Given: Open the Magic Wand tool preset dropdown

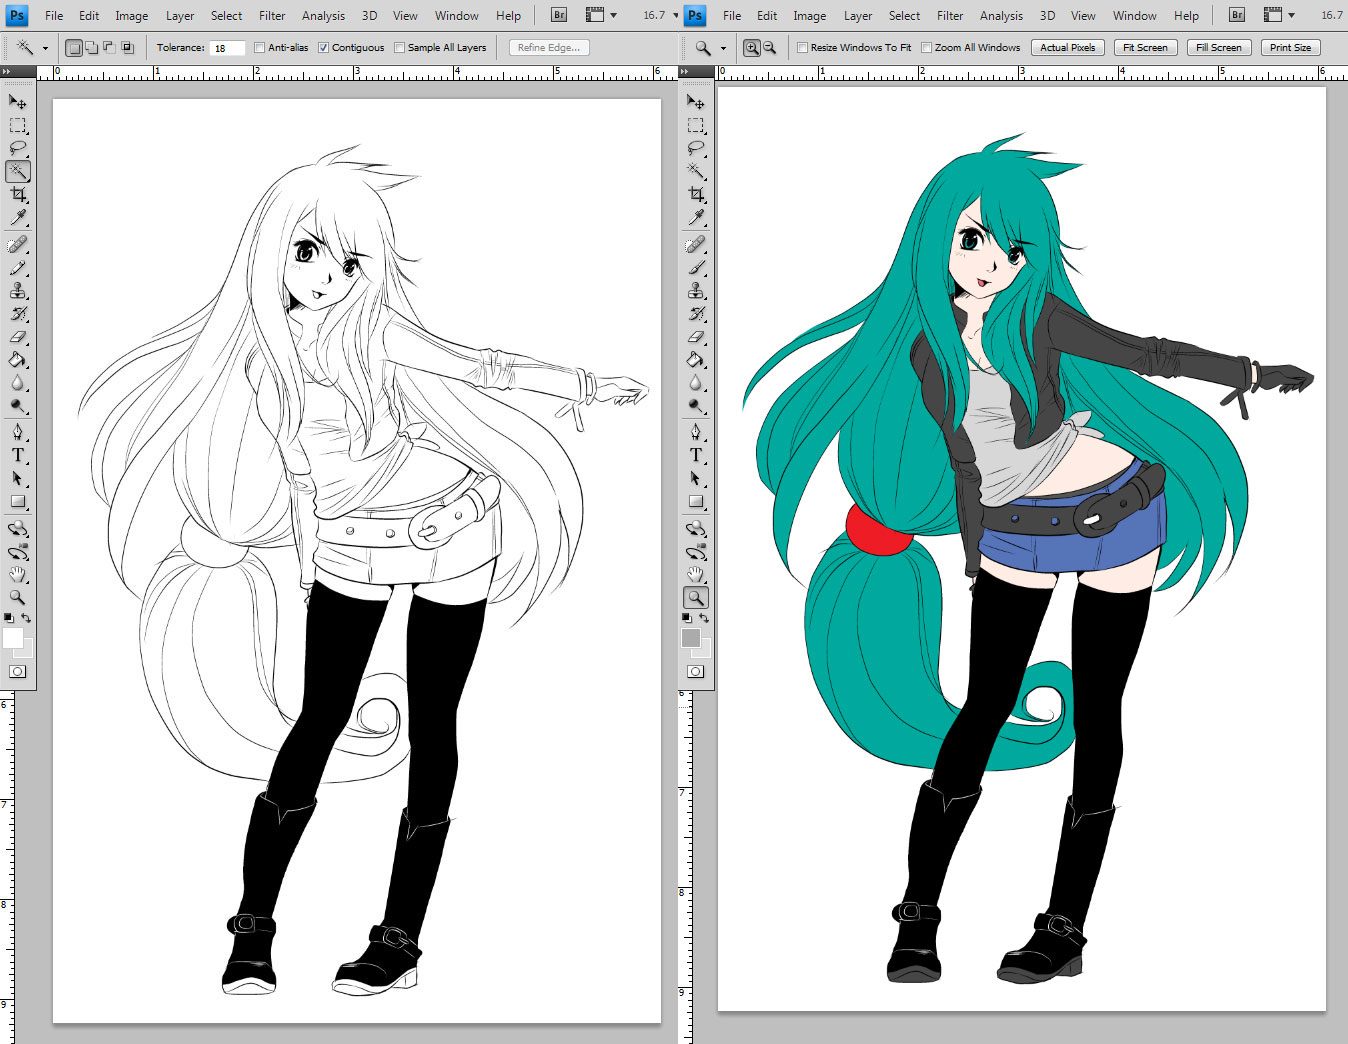Looking at the screenshot, I should 45,48.
